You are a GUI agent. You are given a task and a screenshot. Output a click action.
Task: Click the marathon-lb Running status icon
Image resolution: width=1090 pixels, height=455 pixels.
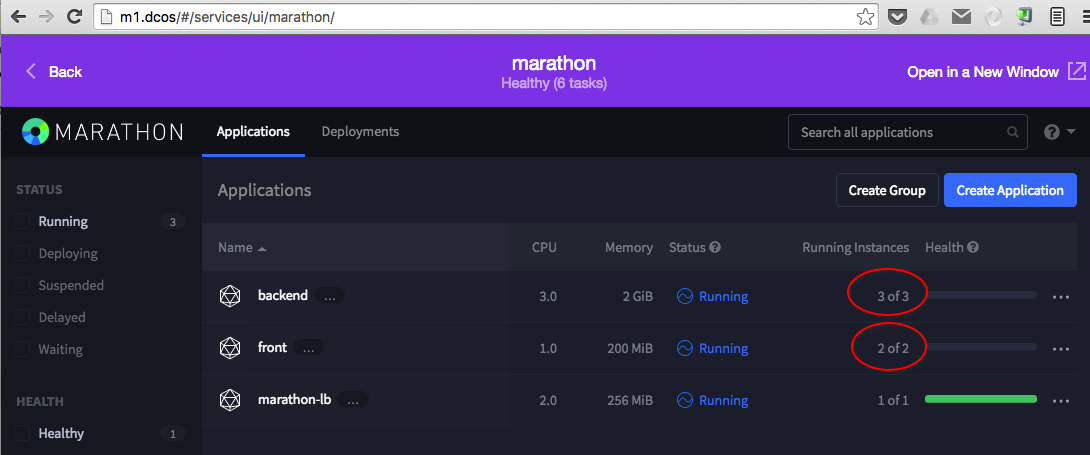pos(685,401)
